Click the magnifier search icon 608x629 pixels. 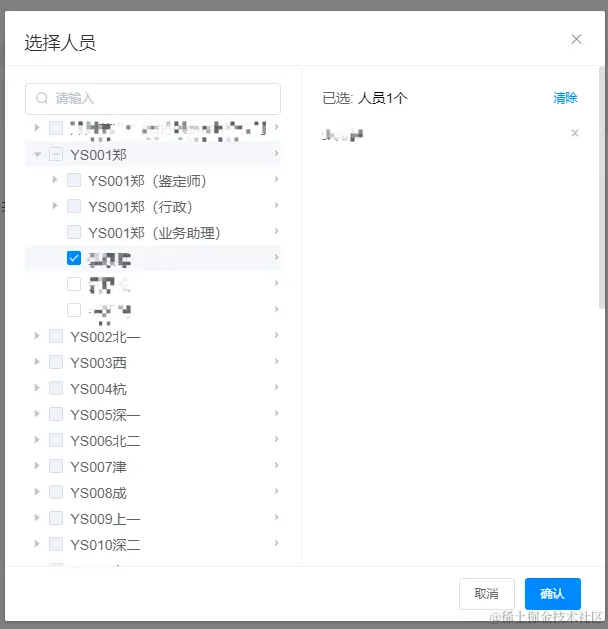click(x=42, y=98)
